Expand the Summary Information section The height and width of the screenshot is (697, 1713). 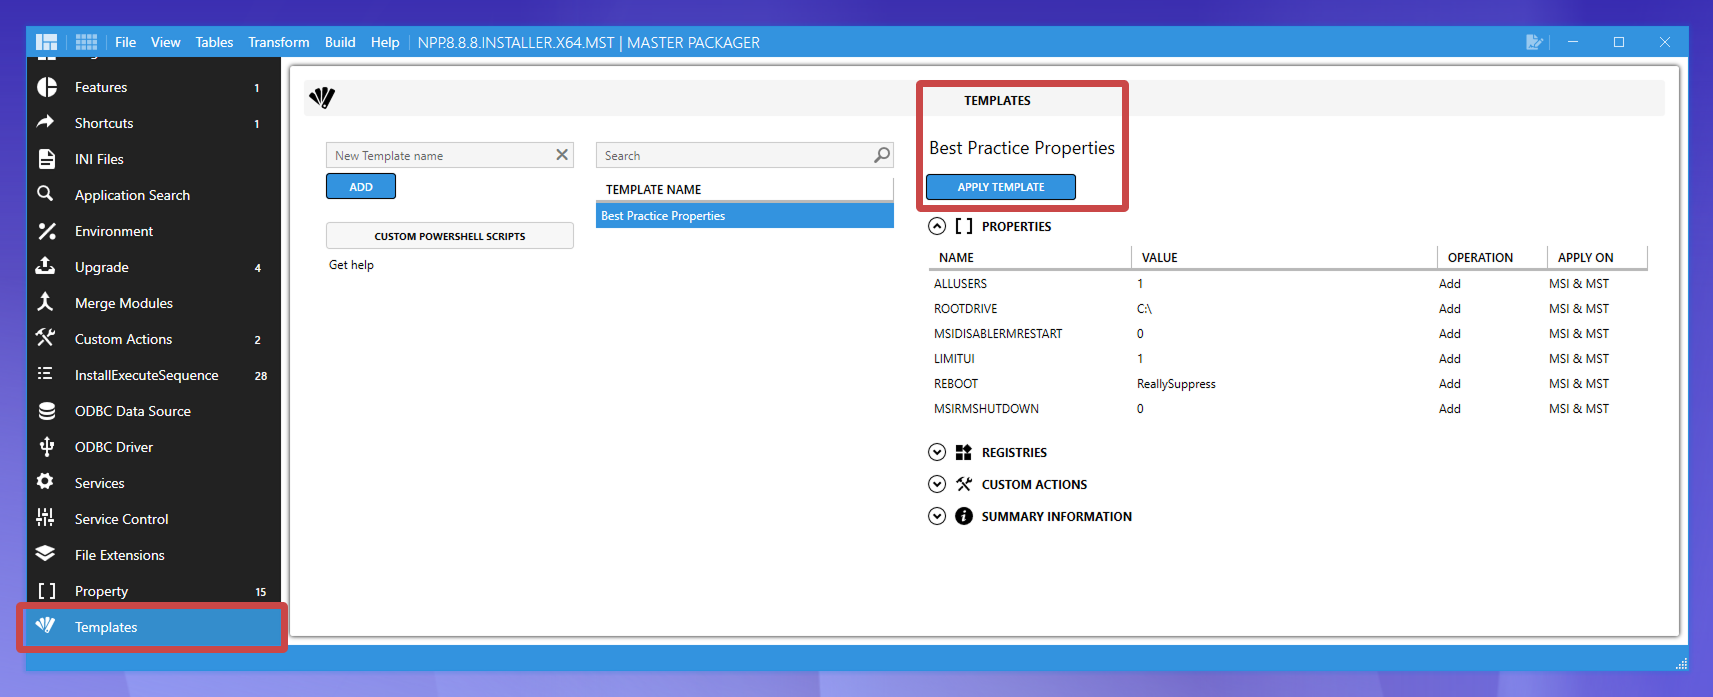(x=937, y=516)
